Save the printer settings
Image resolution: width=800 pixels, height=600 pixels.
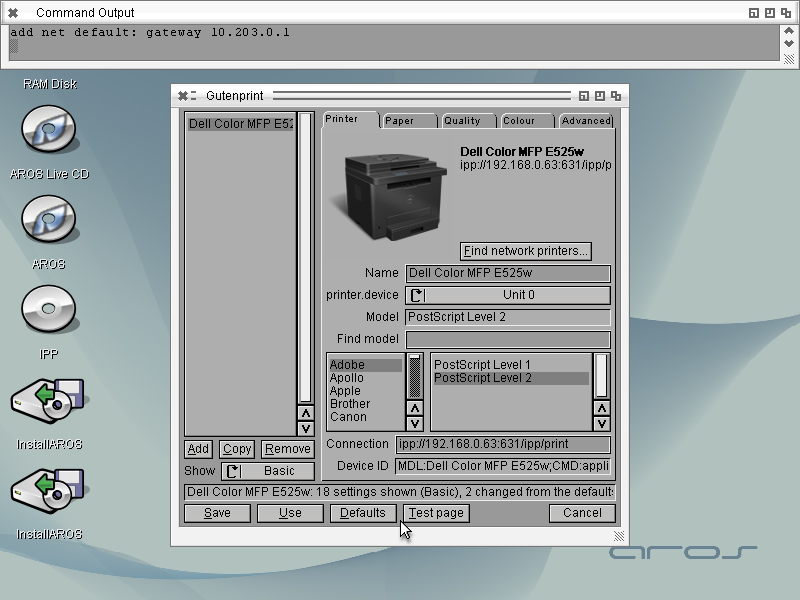[217, 513]
